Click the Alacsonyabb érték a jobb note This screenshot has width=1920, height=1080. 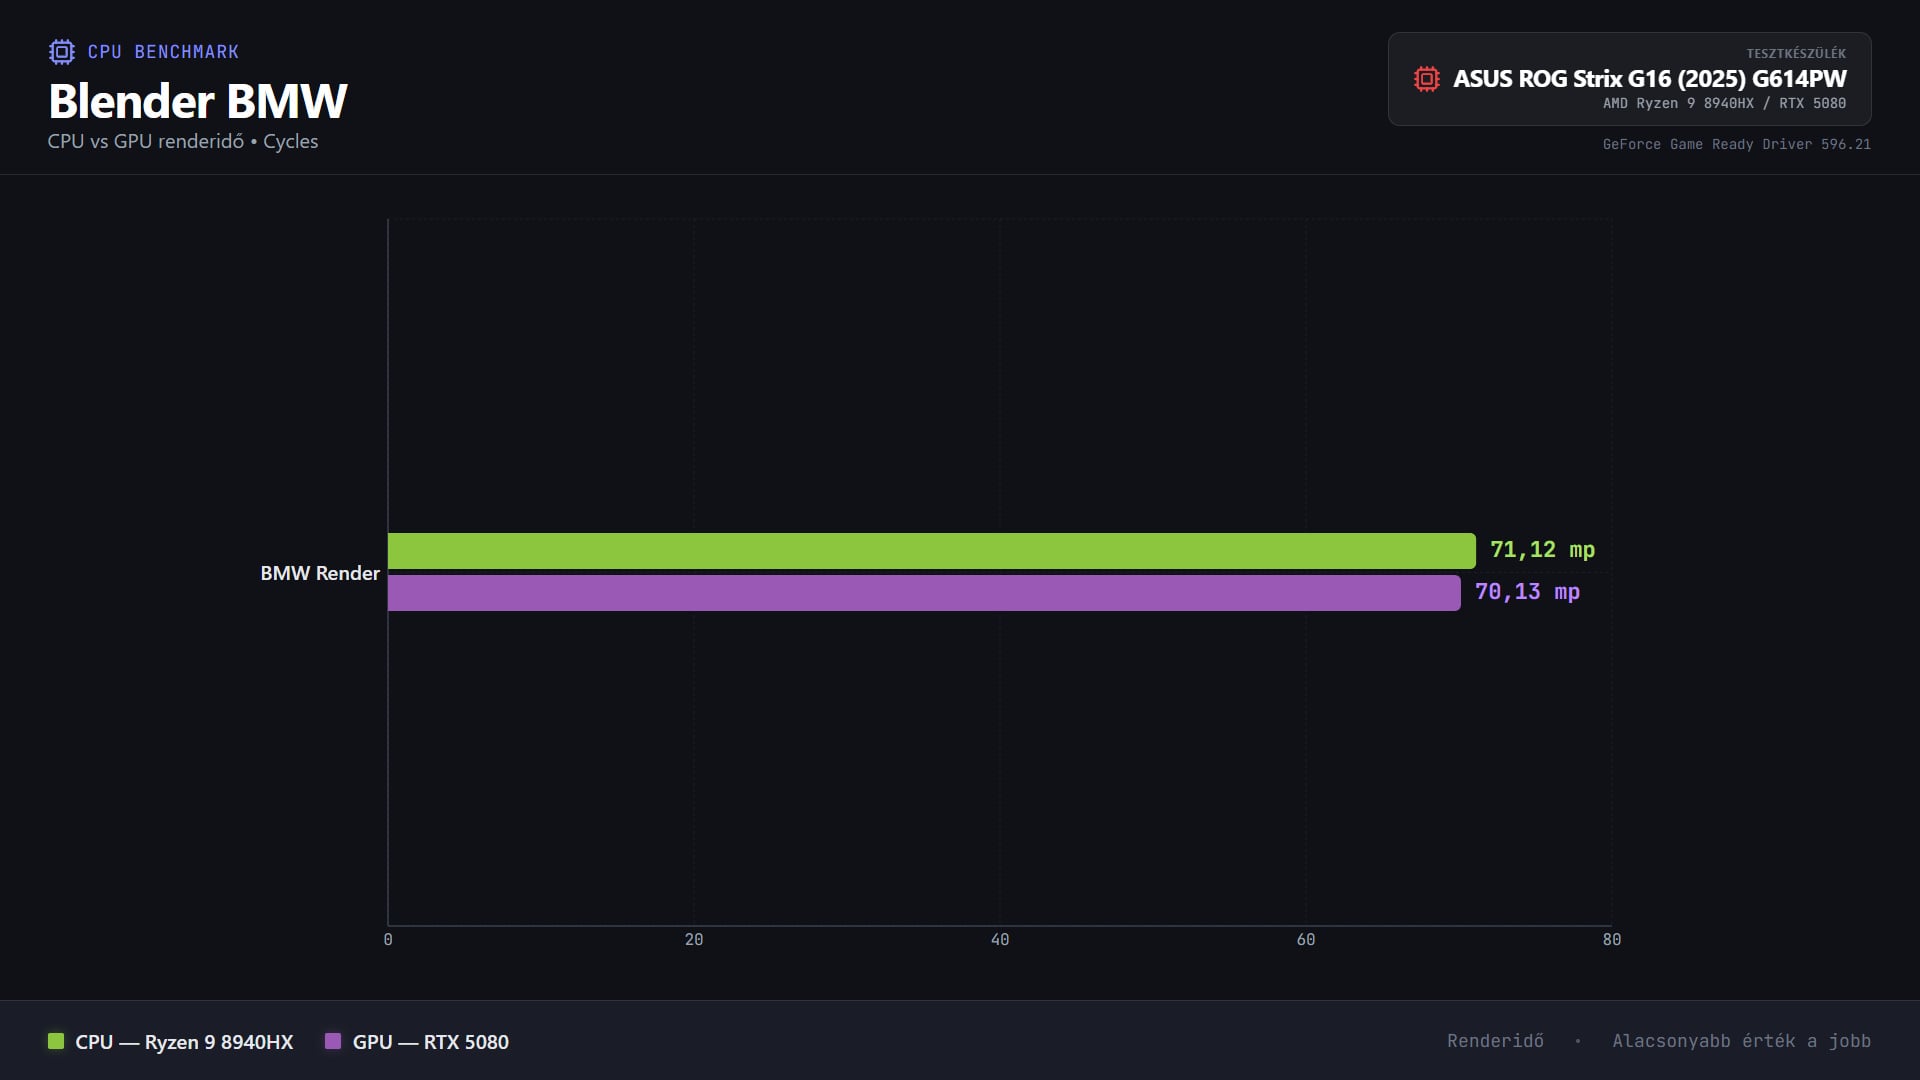pyautogui.click(x=1741, y=1041)
